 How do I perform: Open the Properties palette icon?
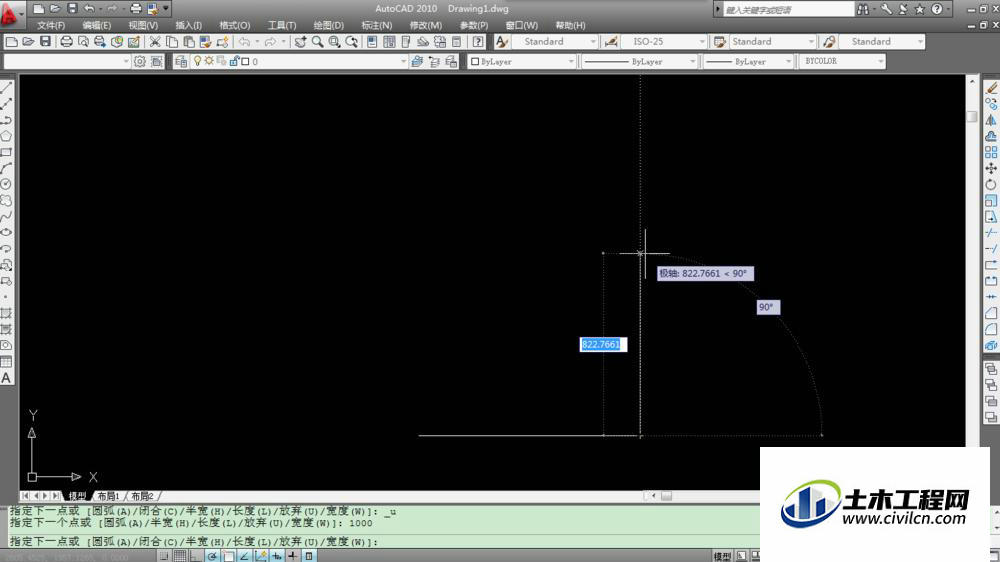pos(372,41)
